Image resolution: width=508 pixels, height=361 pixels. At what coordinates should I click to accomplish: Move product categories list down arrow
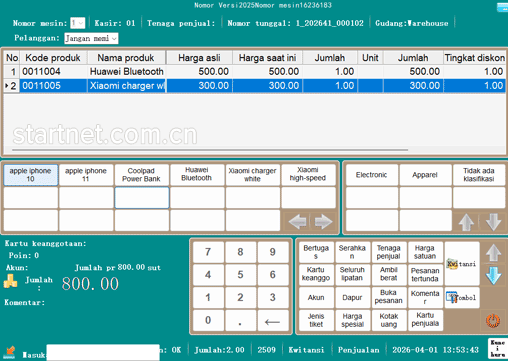click(x=493, y=221)
